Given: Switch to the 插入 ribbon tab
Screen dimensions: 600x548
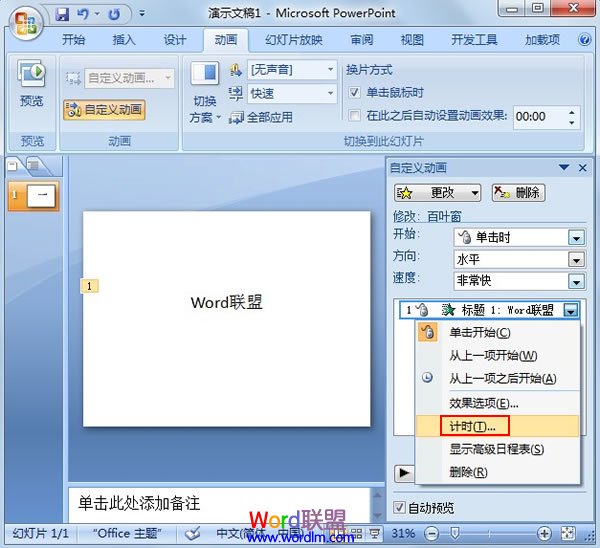Looking at the screenshot, I should pos(124,39).
